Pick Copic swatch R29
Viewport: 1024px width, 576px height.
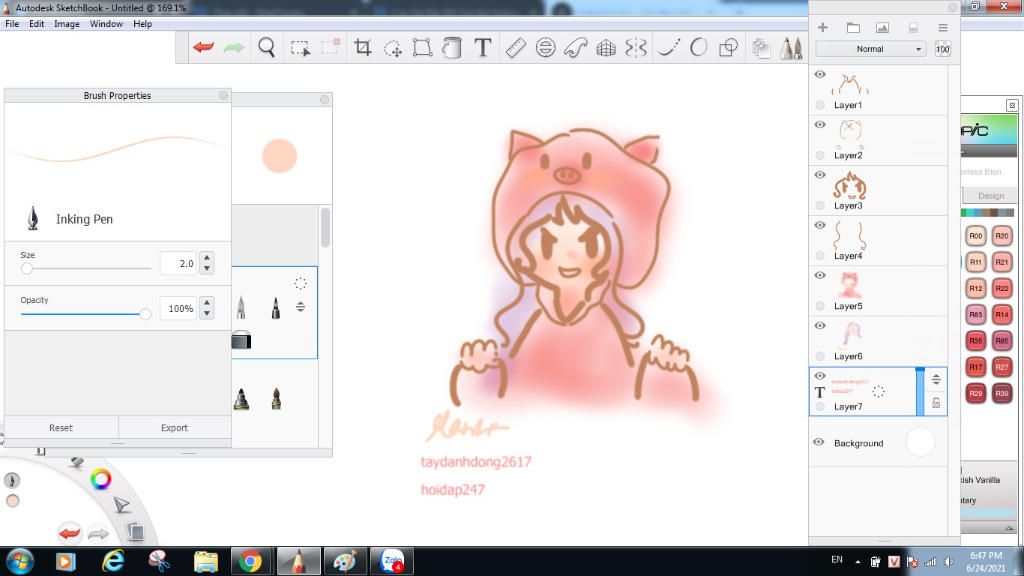click(x=976, y=393)
